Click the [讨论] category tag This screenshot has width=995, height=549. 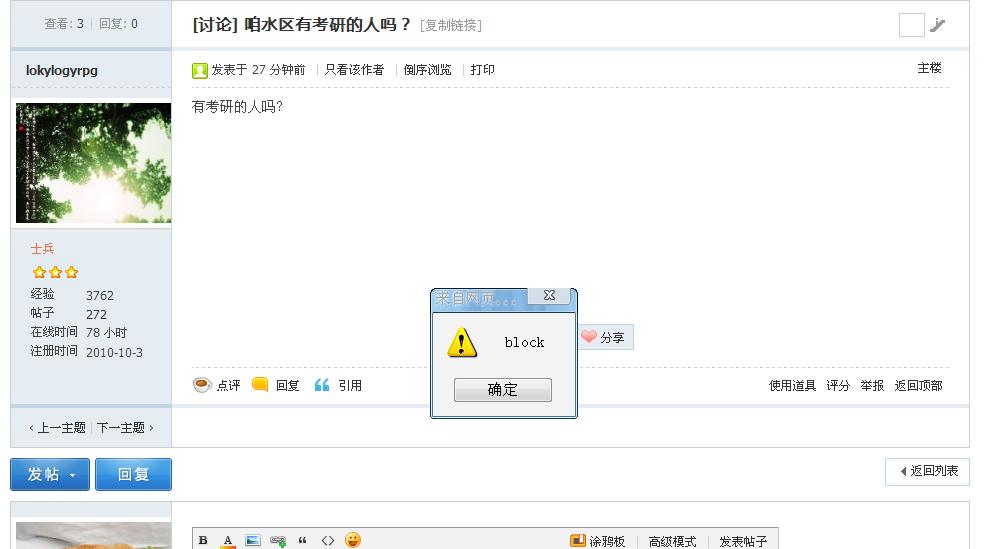point(215,25)
